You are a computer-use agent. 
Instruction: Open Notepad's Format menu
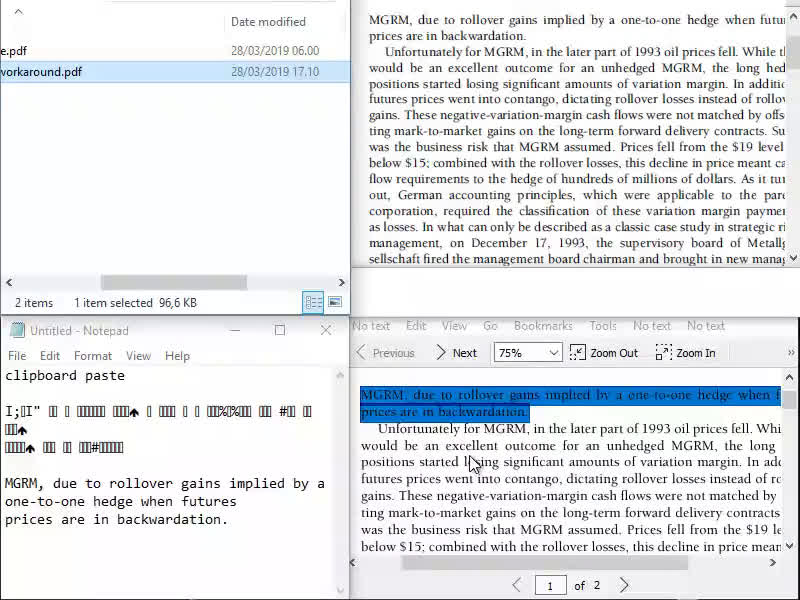(93, 355)
